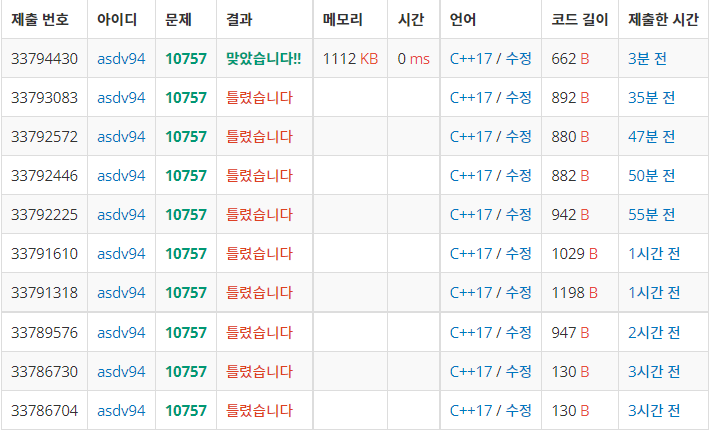Click 수정 for submission 33791610
718x432 pixels.
pyautogui.click(x=518, y=253)
